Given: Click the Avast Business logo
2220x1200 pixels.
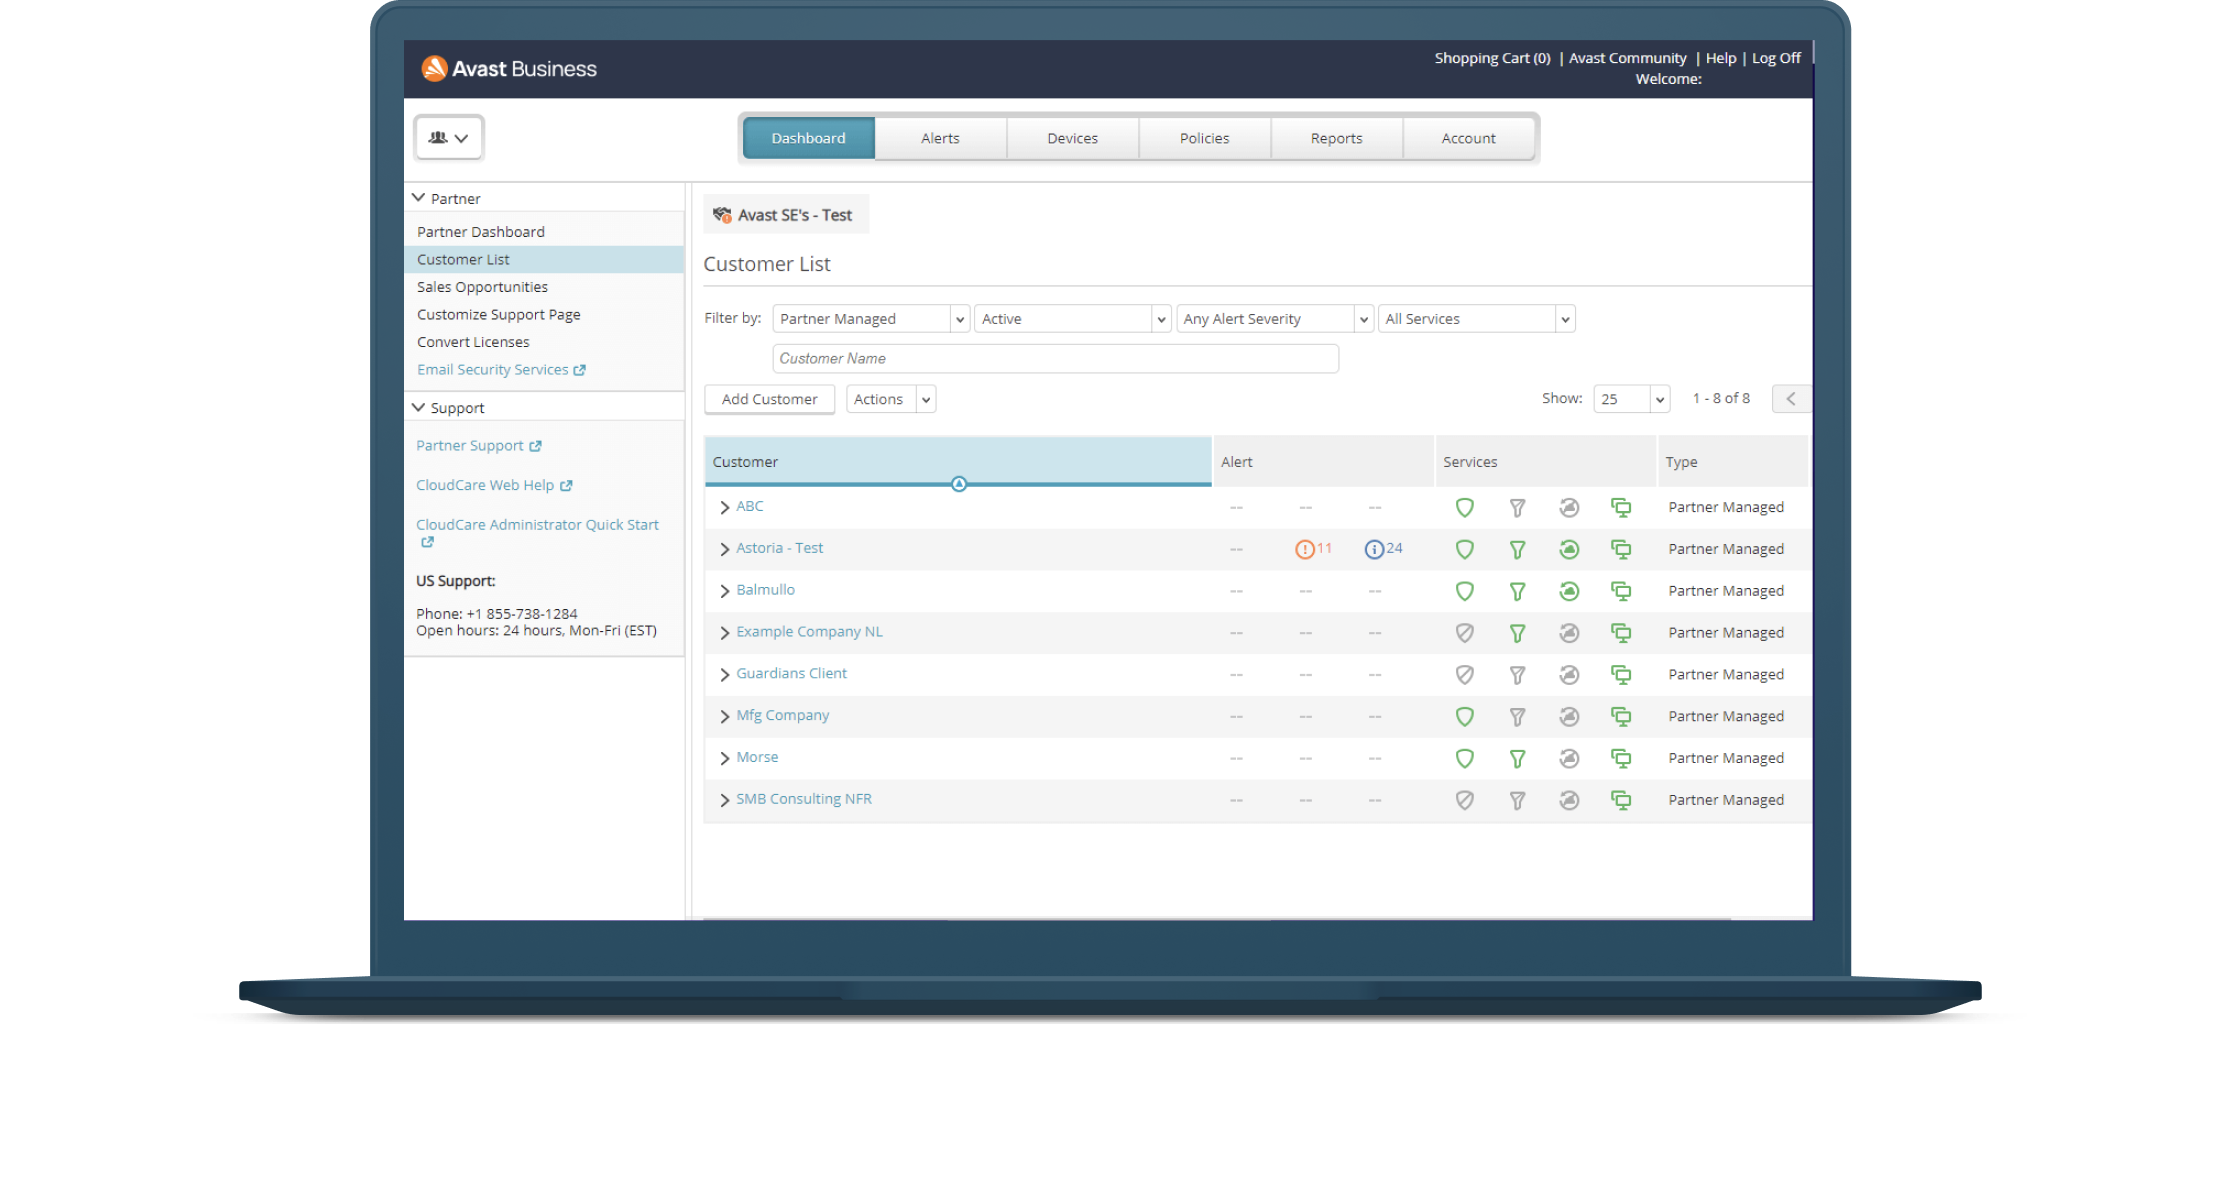Looking at the screenshot, I should [x=509, y=68].
